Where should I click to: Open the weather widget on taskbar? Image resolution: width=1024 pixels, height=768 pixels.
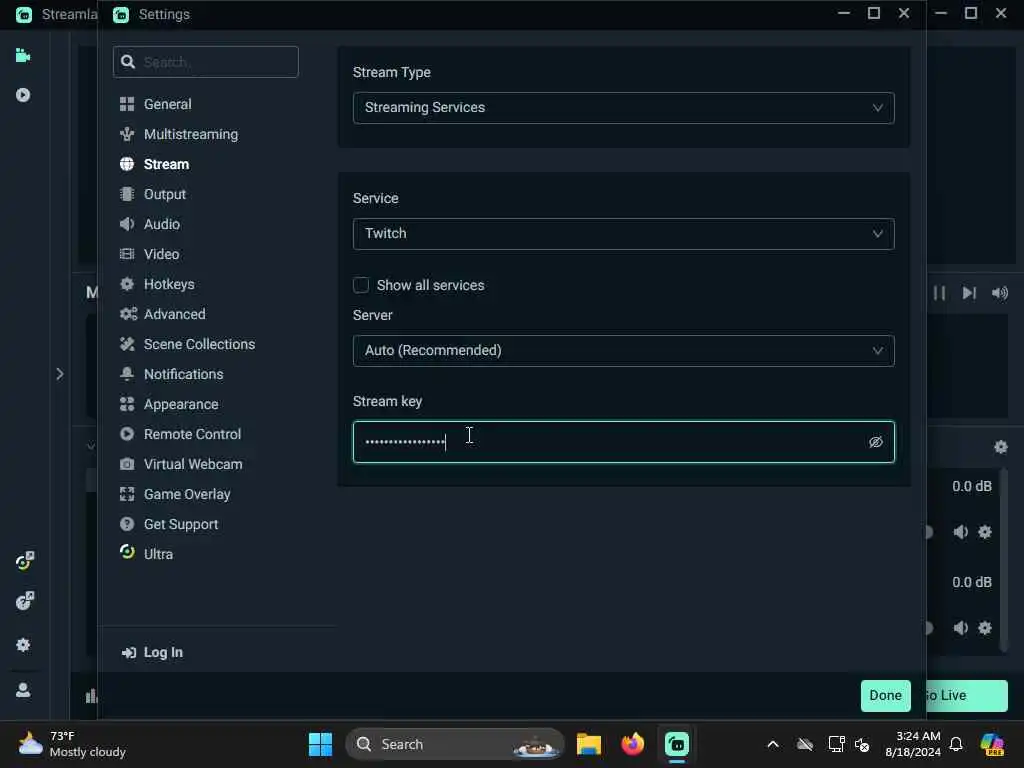point(72,745)
